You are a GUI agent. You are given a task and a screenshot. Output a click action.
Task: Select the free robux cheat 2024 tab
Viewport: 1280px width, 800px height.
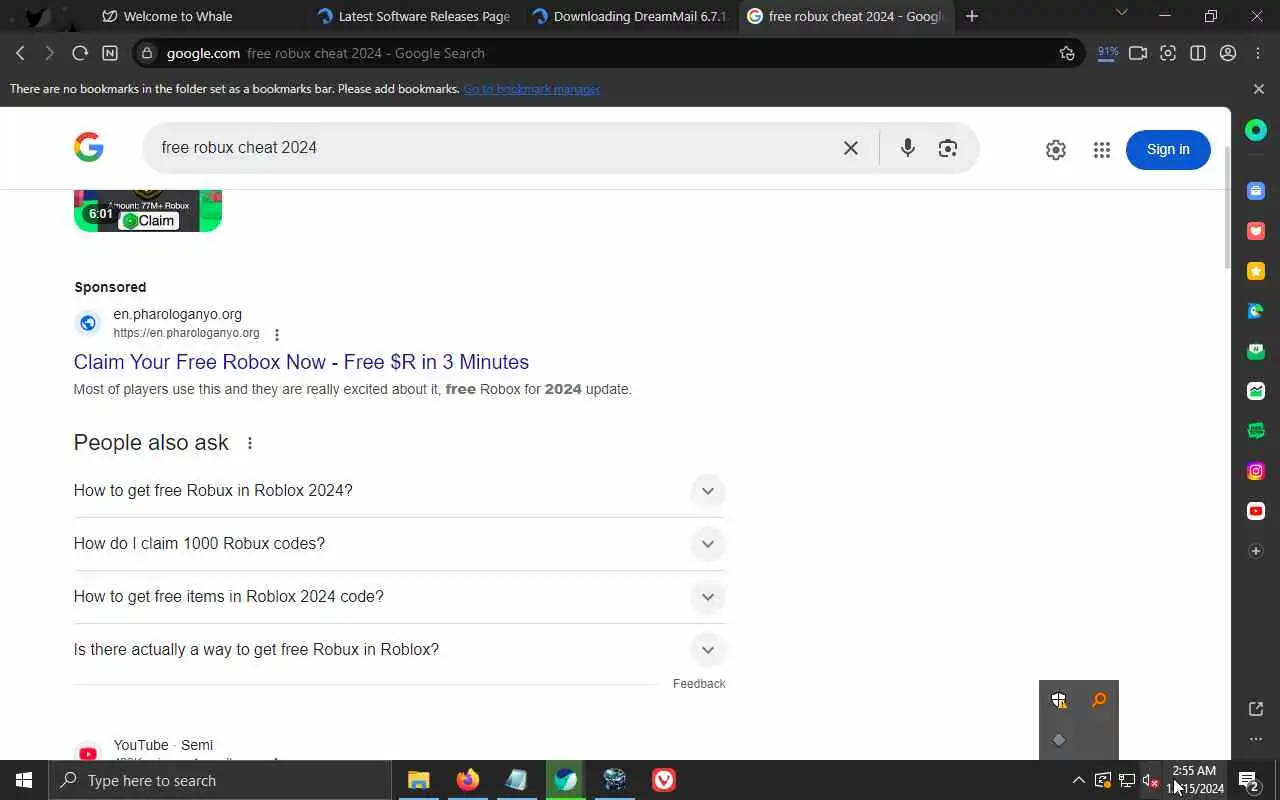point(846,16)
